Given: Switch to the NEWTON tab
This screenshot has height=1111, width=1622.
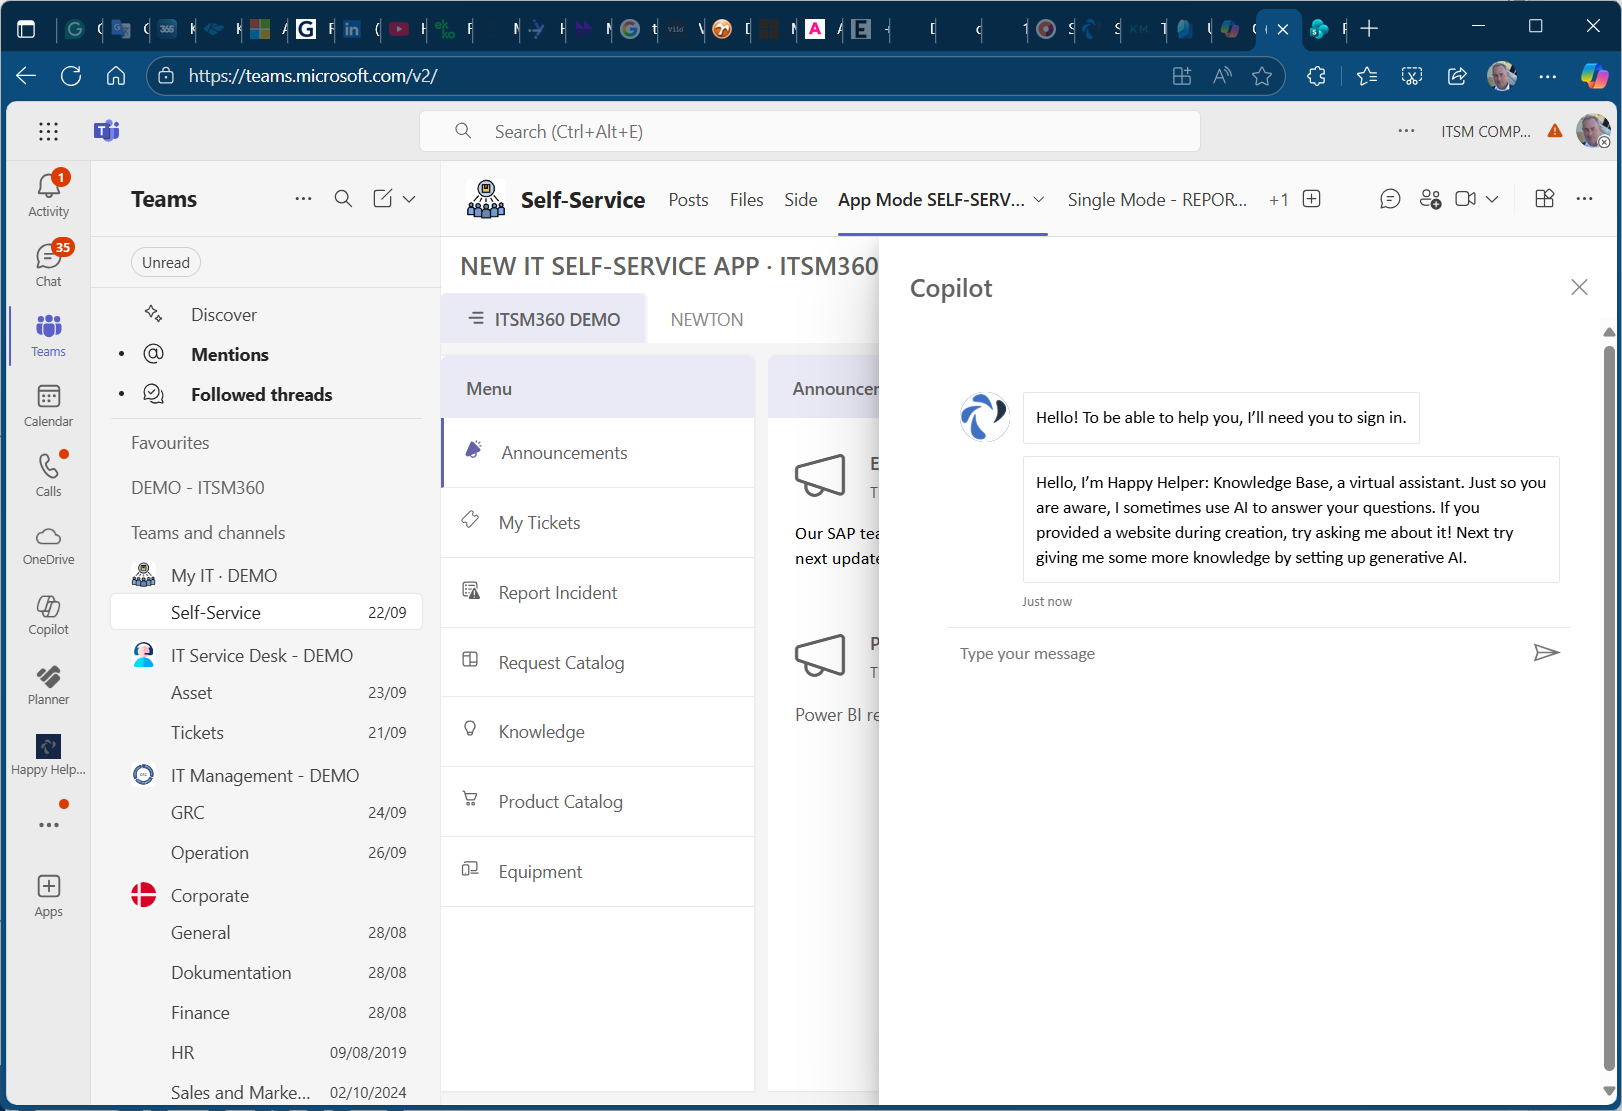Looking at the screenshot, I should point(706,318).
